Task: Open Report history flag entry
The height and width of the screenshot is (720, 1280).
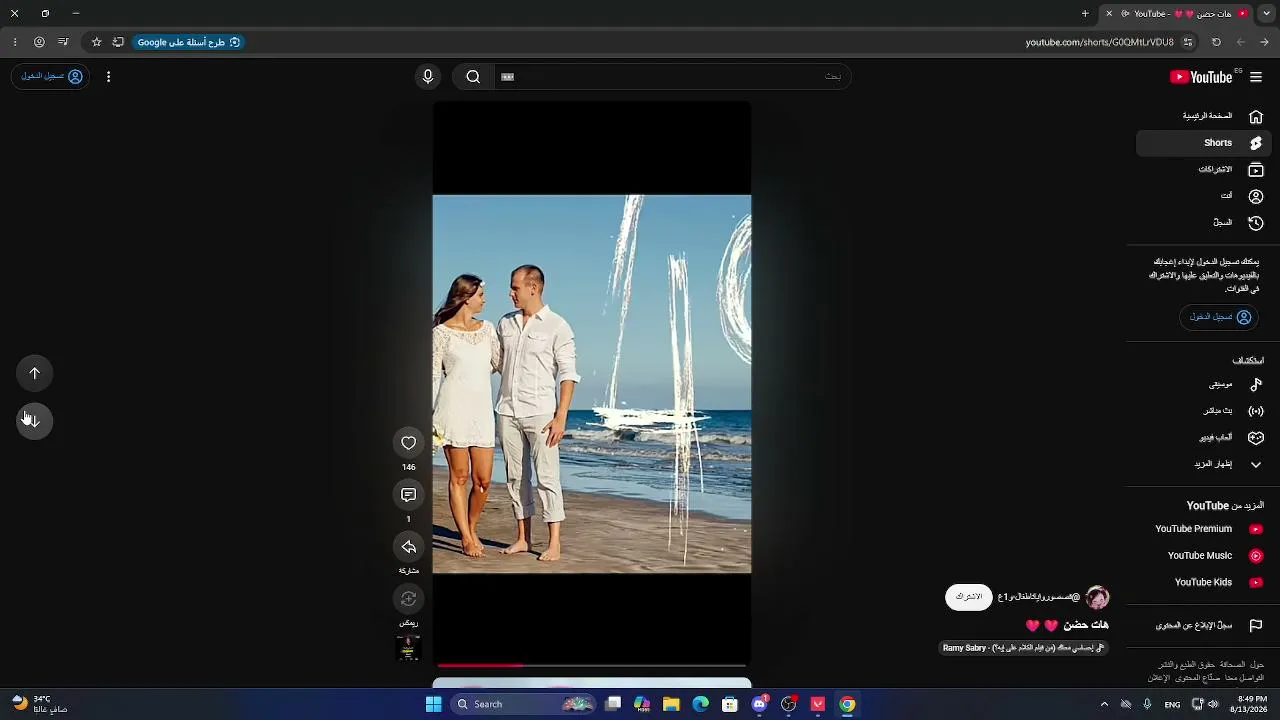Action: [x=1204, y=625]
